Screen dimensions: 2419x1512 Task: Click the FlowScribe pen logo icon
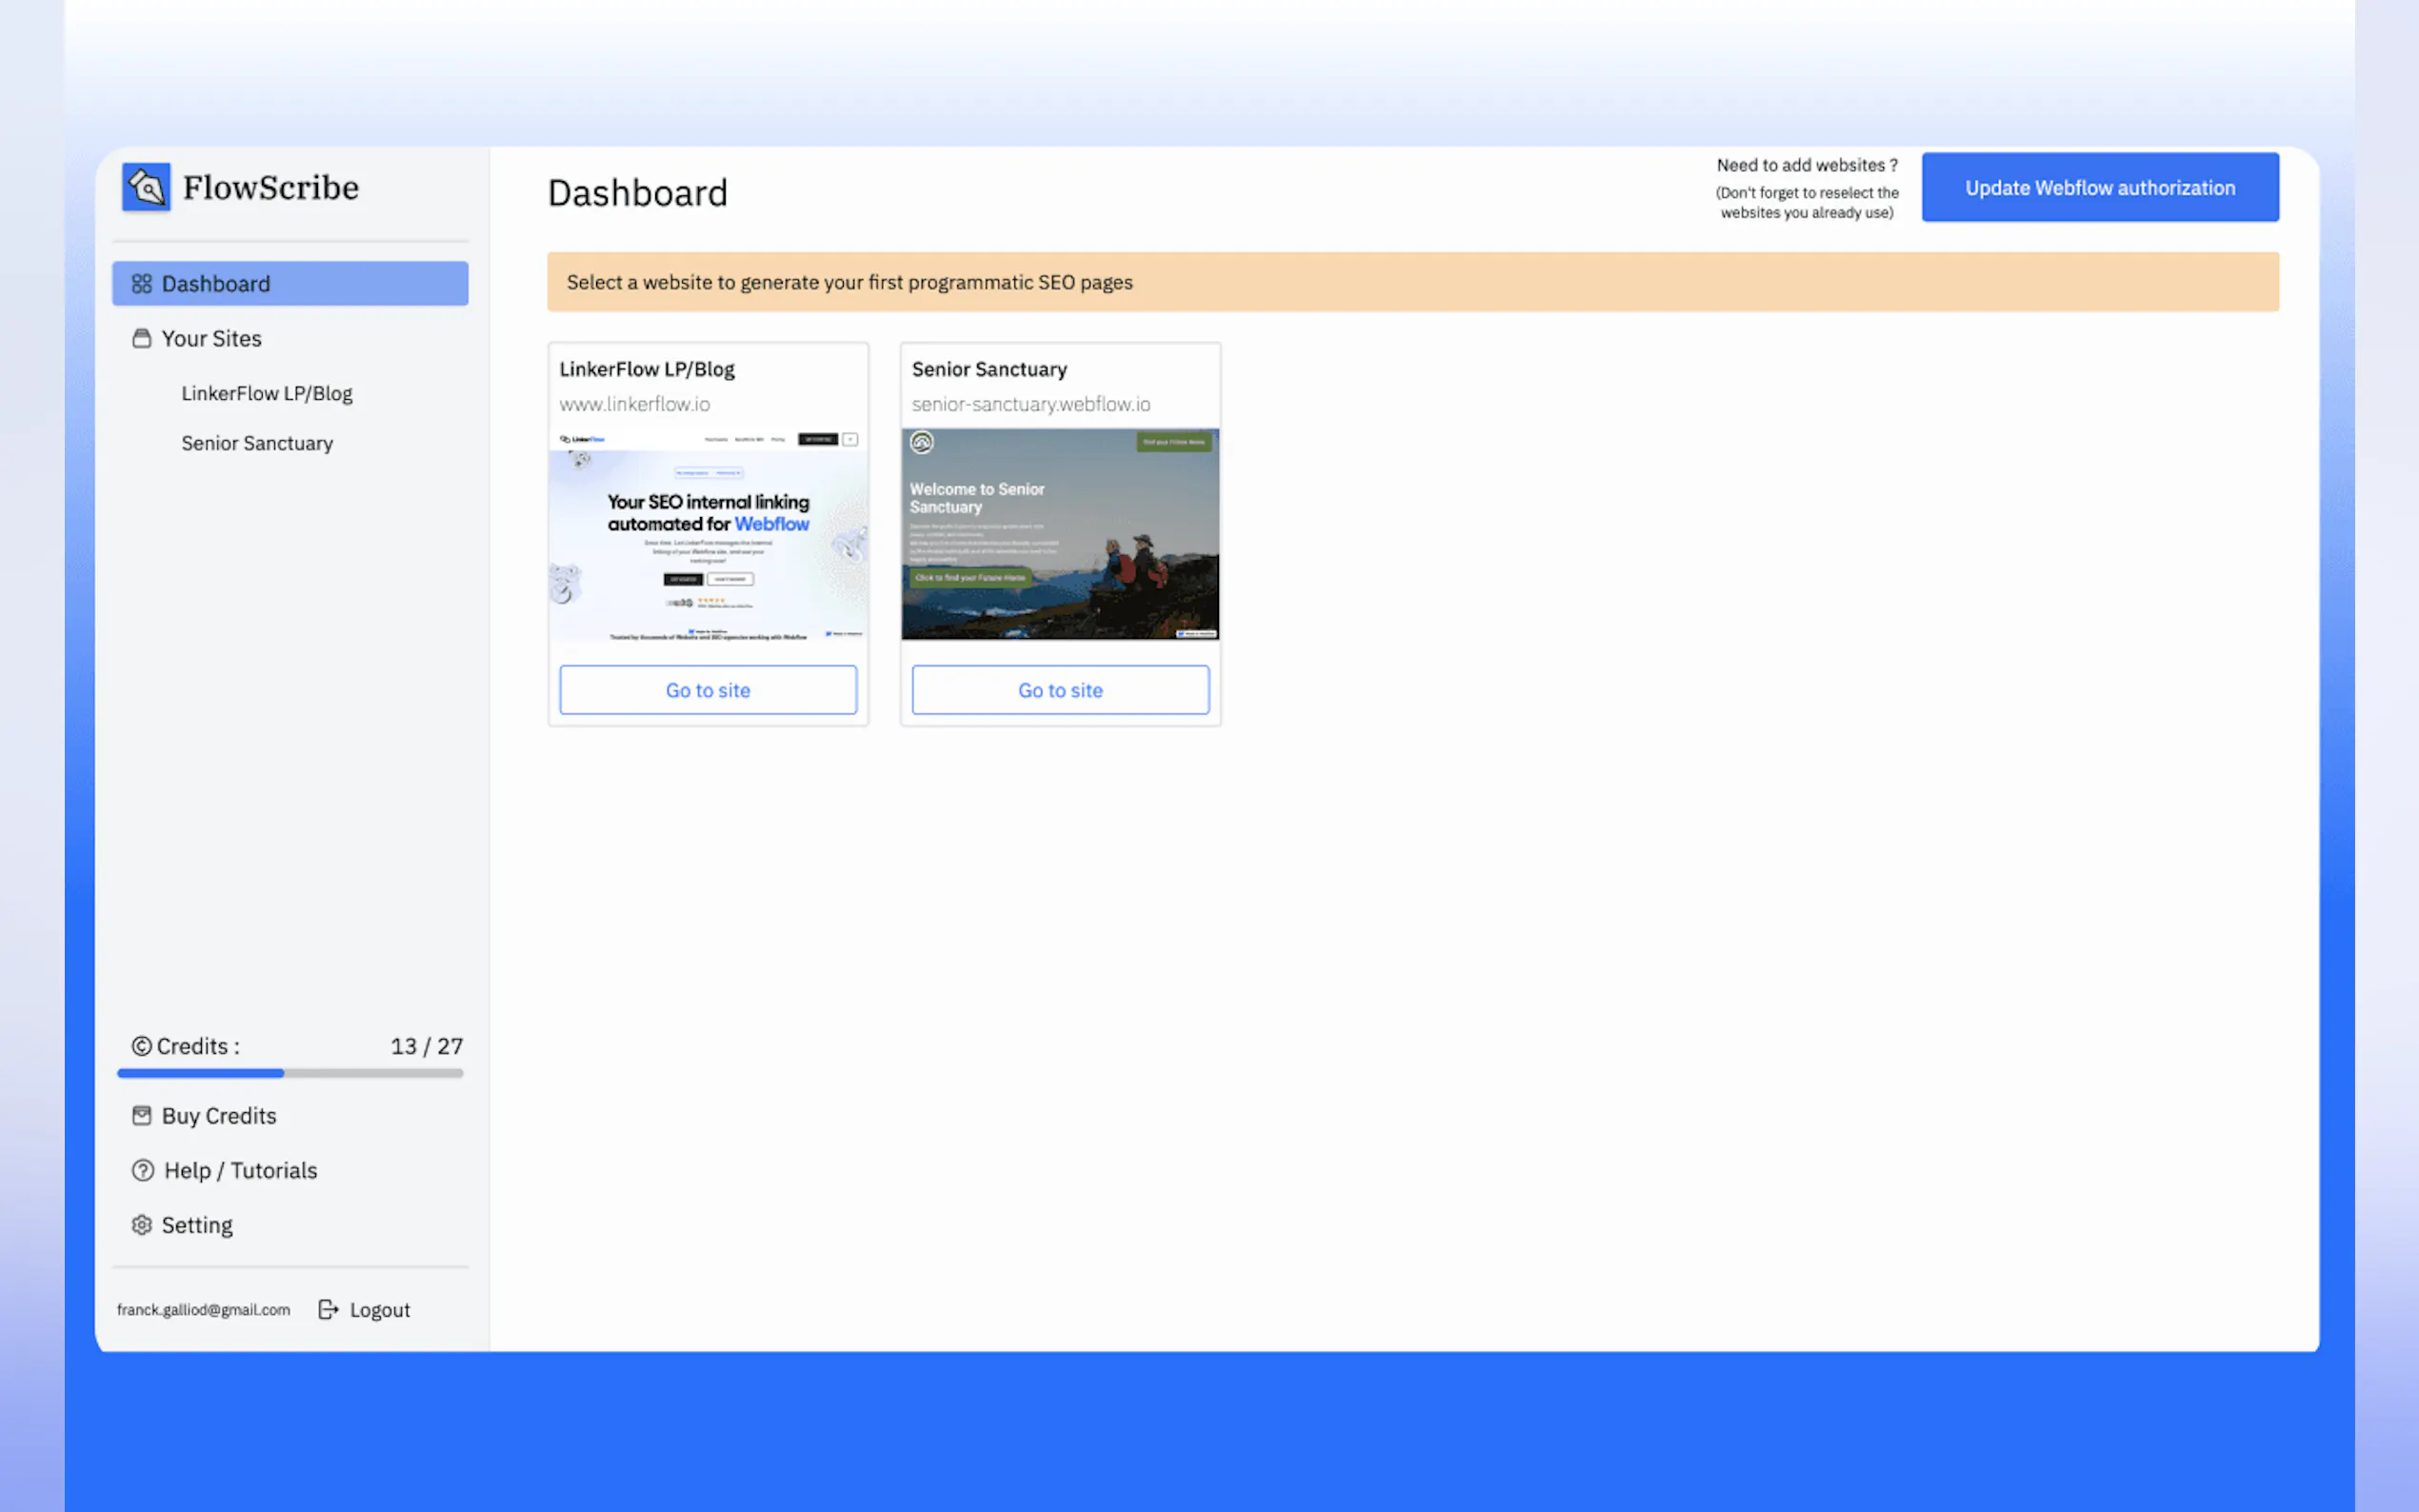click(146, 187)
